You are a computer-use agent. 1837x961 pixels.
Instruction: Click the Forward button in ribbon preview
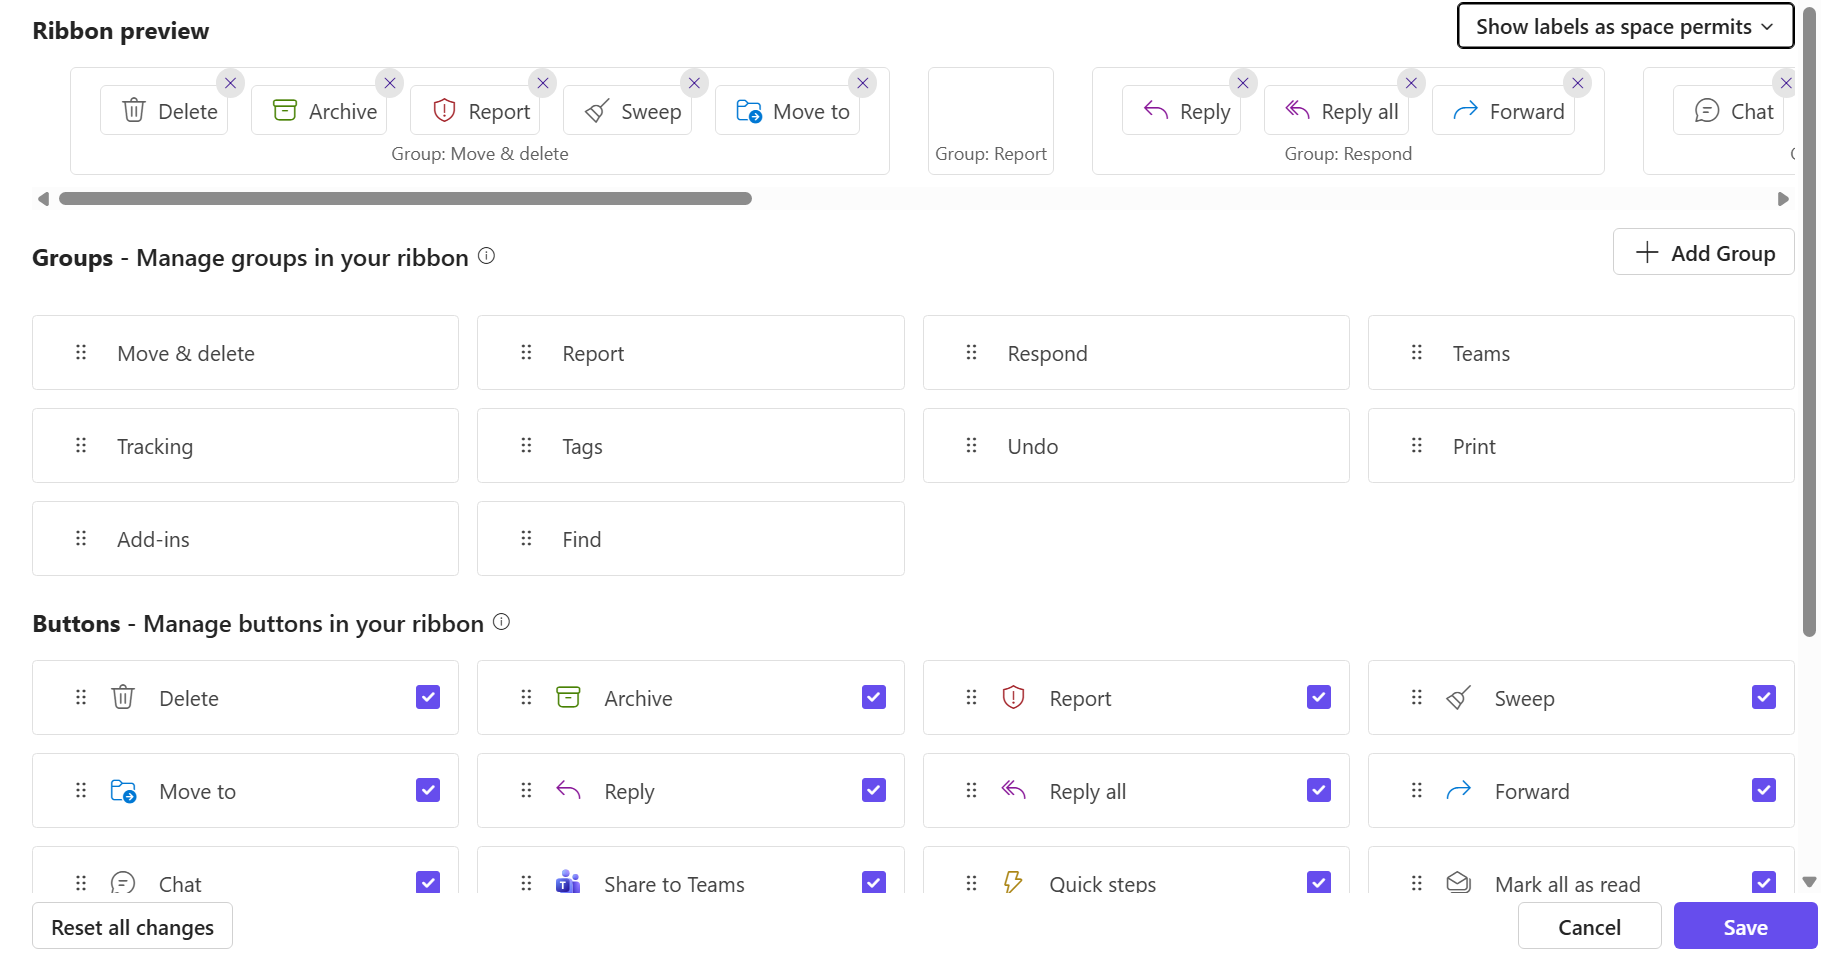[x=1503, y=111]
